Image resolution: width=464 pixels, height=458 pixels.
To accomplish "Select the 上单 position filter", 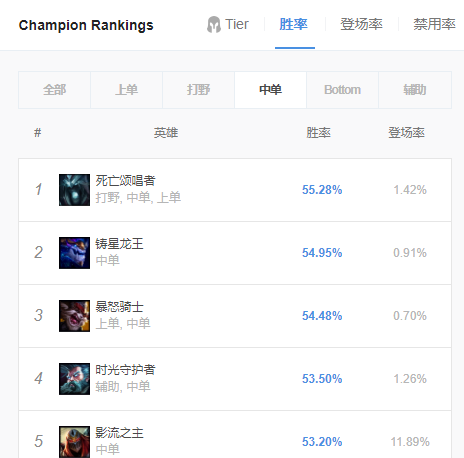I will (x=126, y=90).
